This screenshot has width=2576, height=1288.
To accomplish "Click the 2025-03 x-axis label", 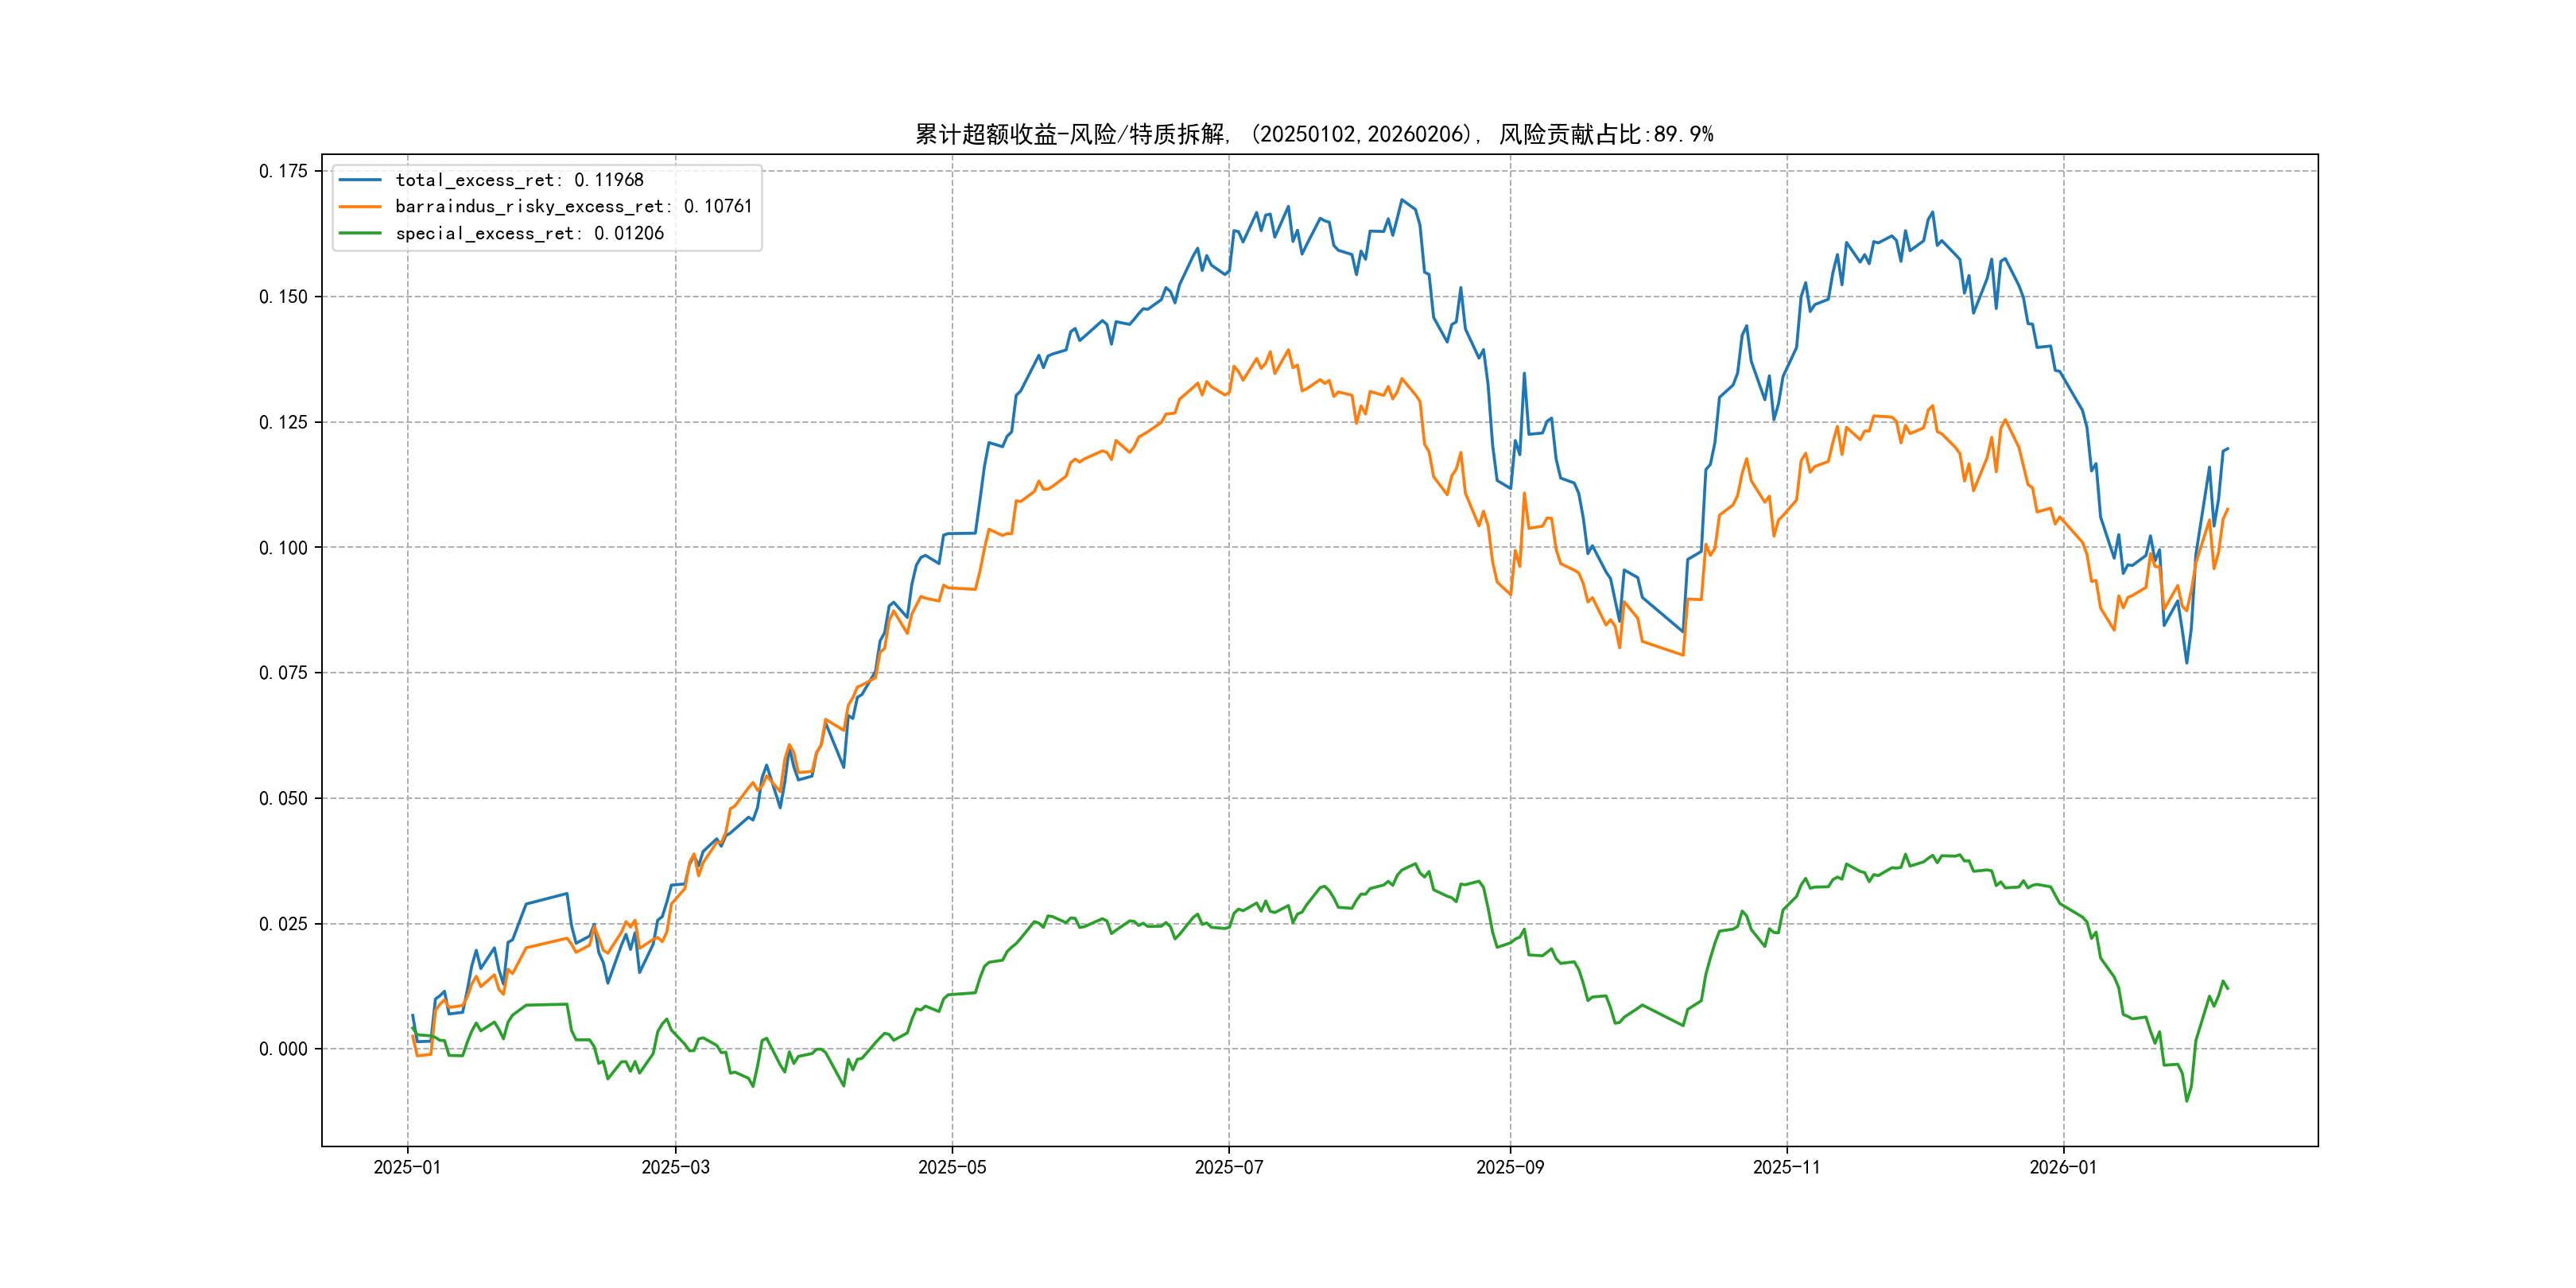I will (x=675, y=1167).
